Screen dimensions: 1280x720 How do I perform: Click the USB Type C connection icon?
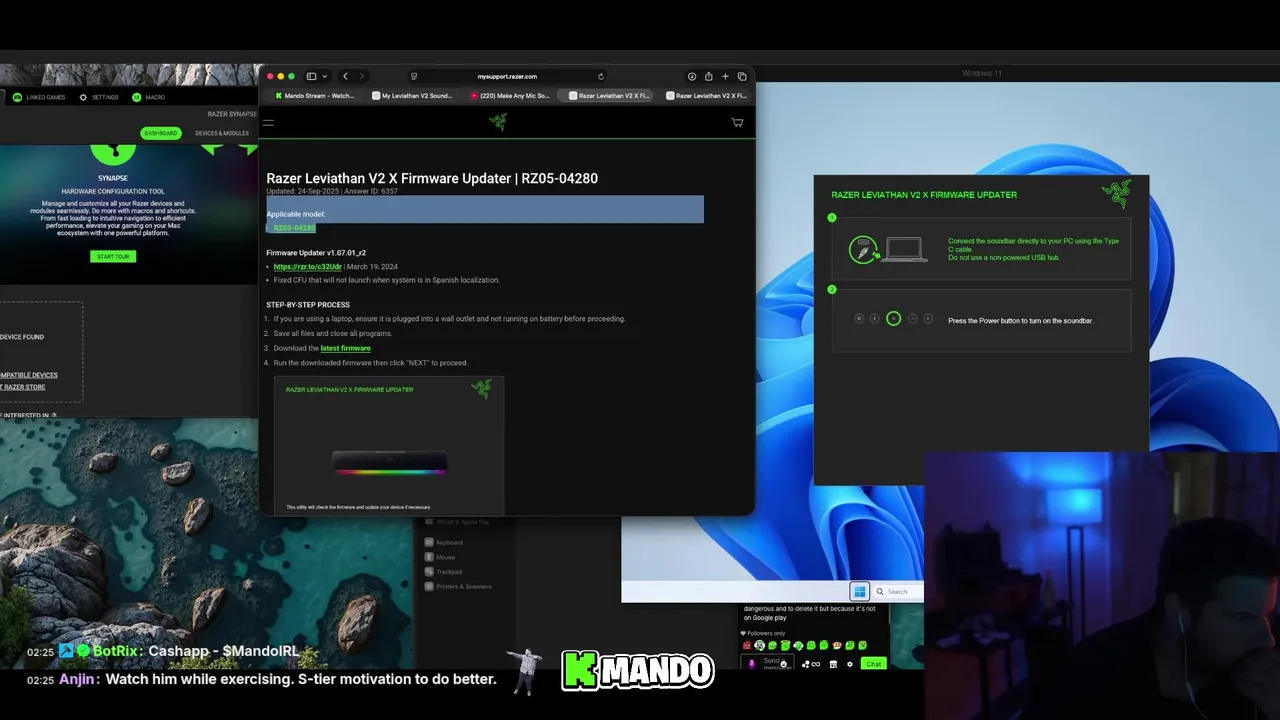[x=862, y=250]
